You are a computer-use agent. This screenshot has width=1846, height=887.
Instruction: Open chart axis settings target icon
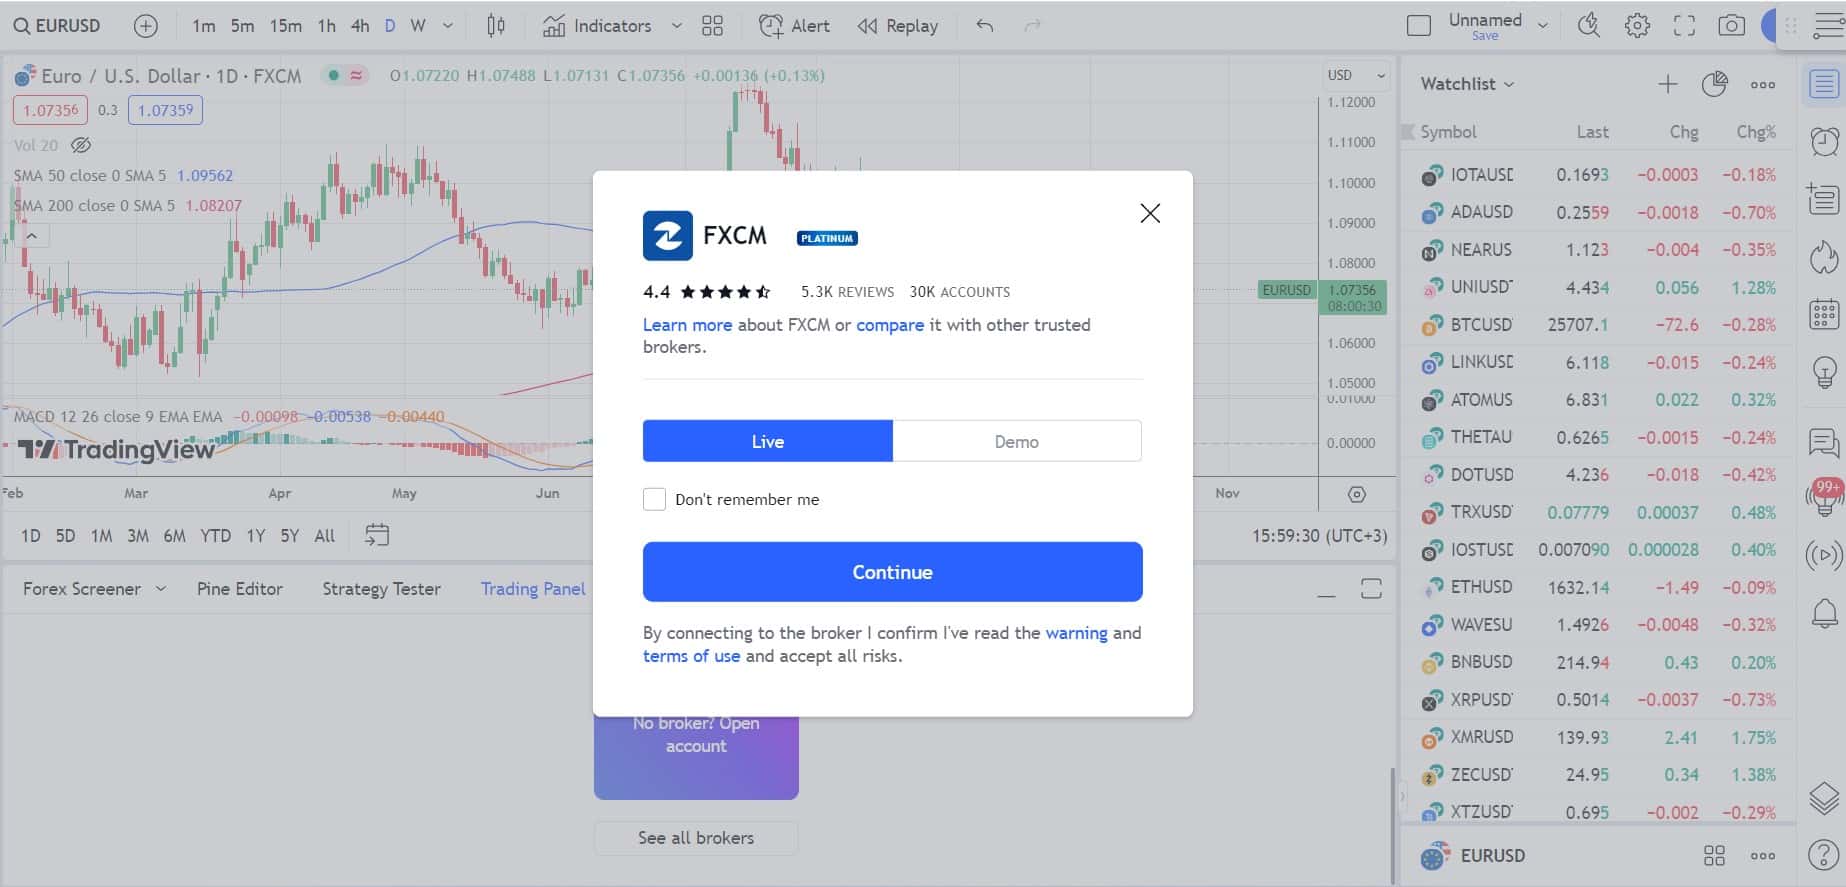click(1356, 494)
